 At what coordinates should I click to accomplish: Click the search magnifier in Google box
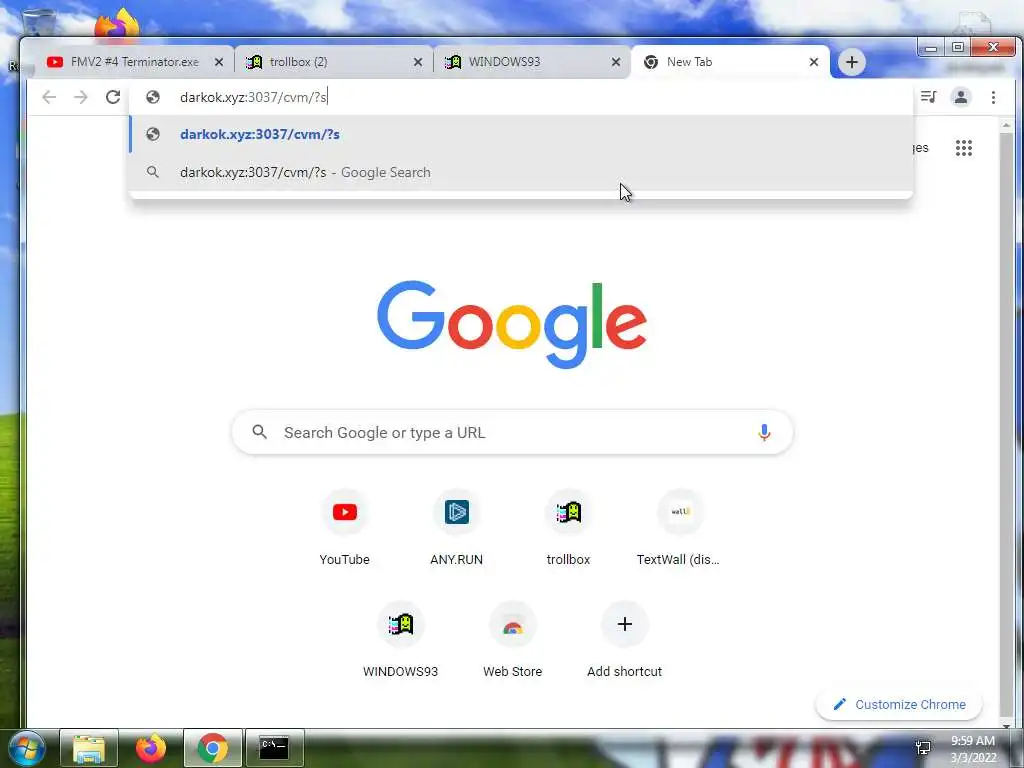(259, 432)
